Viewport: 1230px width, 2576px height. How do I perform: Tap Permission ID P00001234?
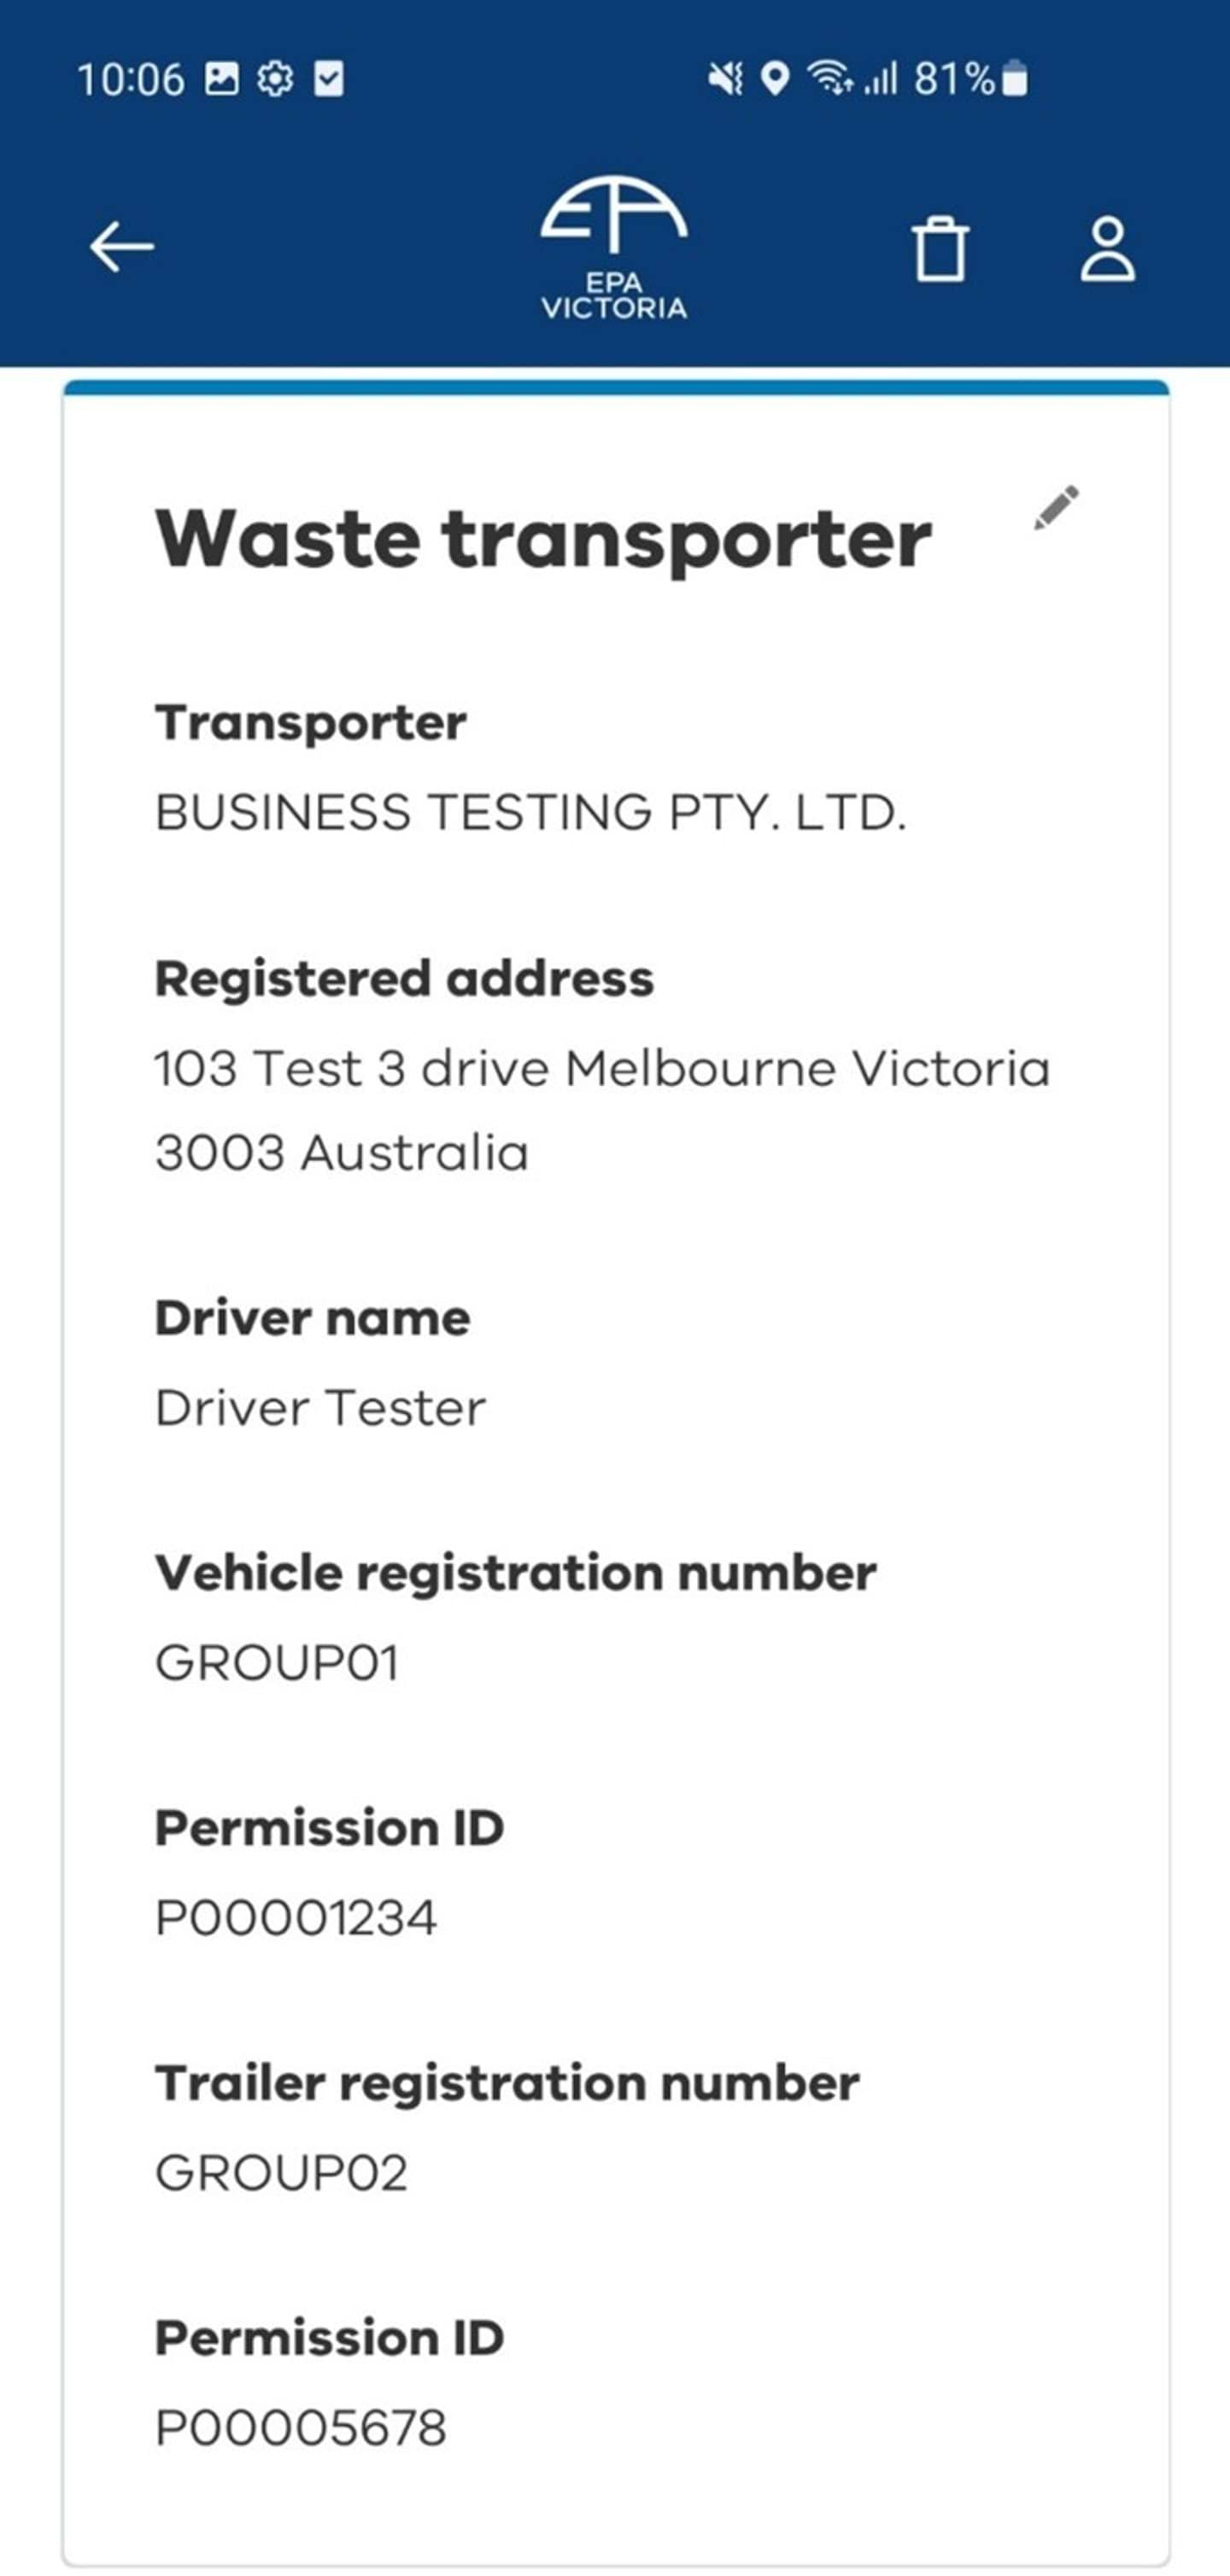click(x=295, y=1918)
